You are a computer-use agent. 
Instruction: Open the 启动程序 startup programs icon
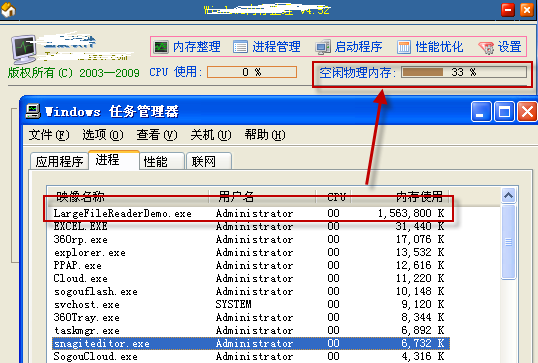[x=323, y=47]
